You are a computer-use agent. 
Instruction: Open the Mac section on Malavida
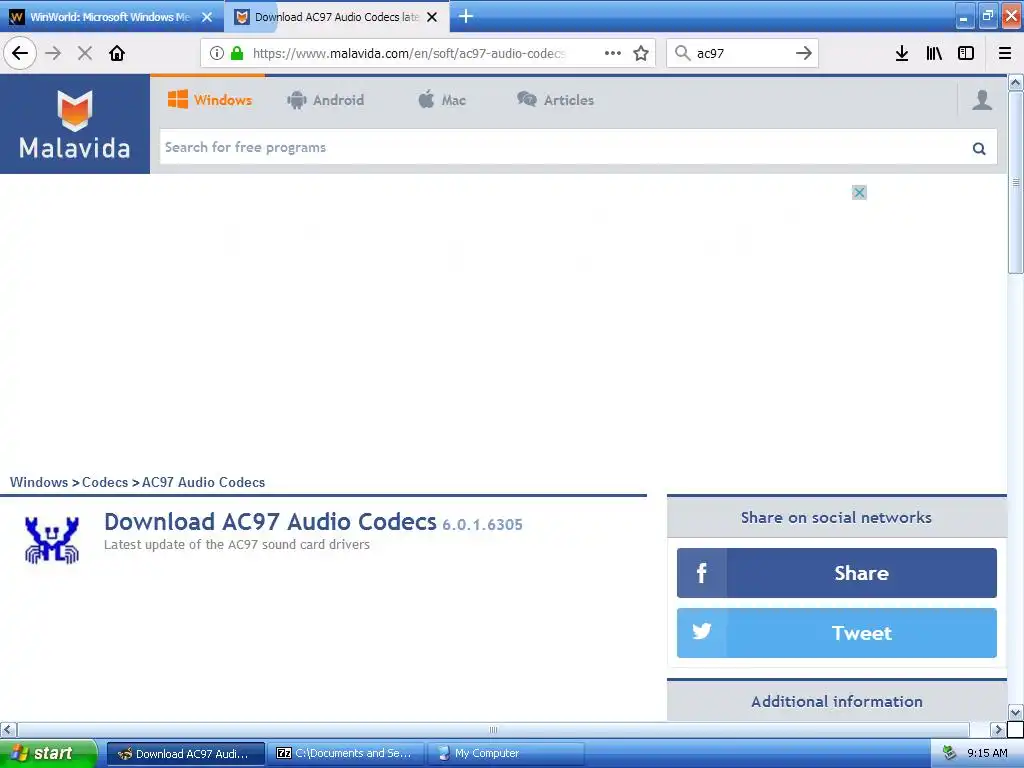(441, 100)
